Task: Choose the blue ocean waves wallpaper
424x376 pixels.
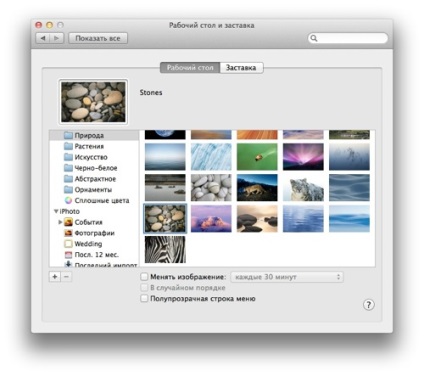Action: pyautogui.click(x=349, y=219)
